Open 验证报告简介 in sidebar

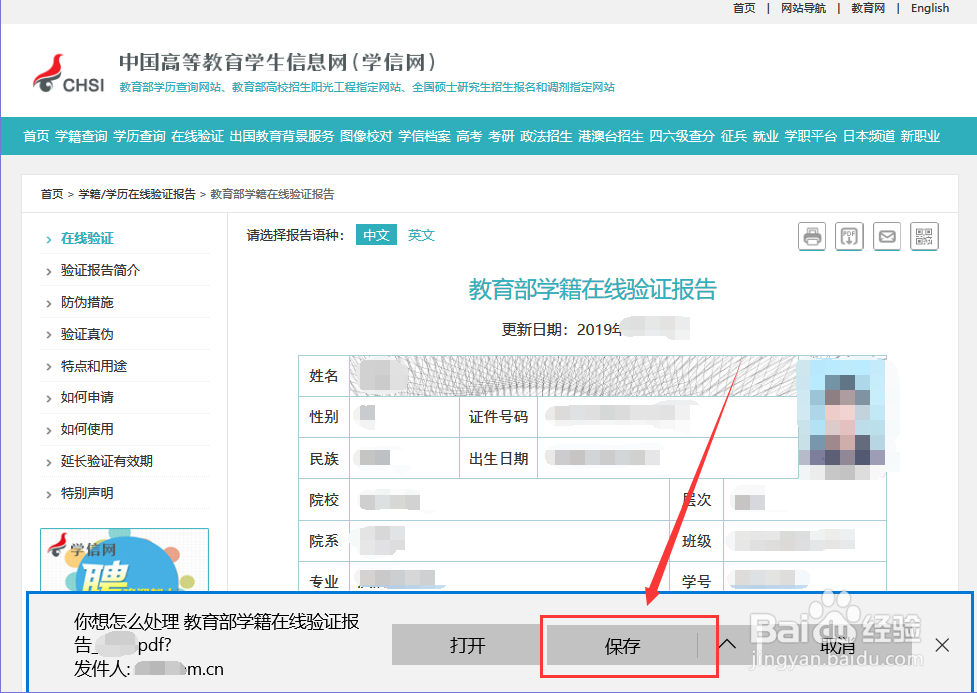100,270
